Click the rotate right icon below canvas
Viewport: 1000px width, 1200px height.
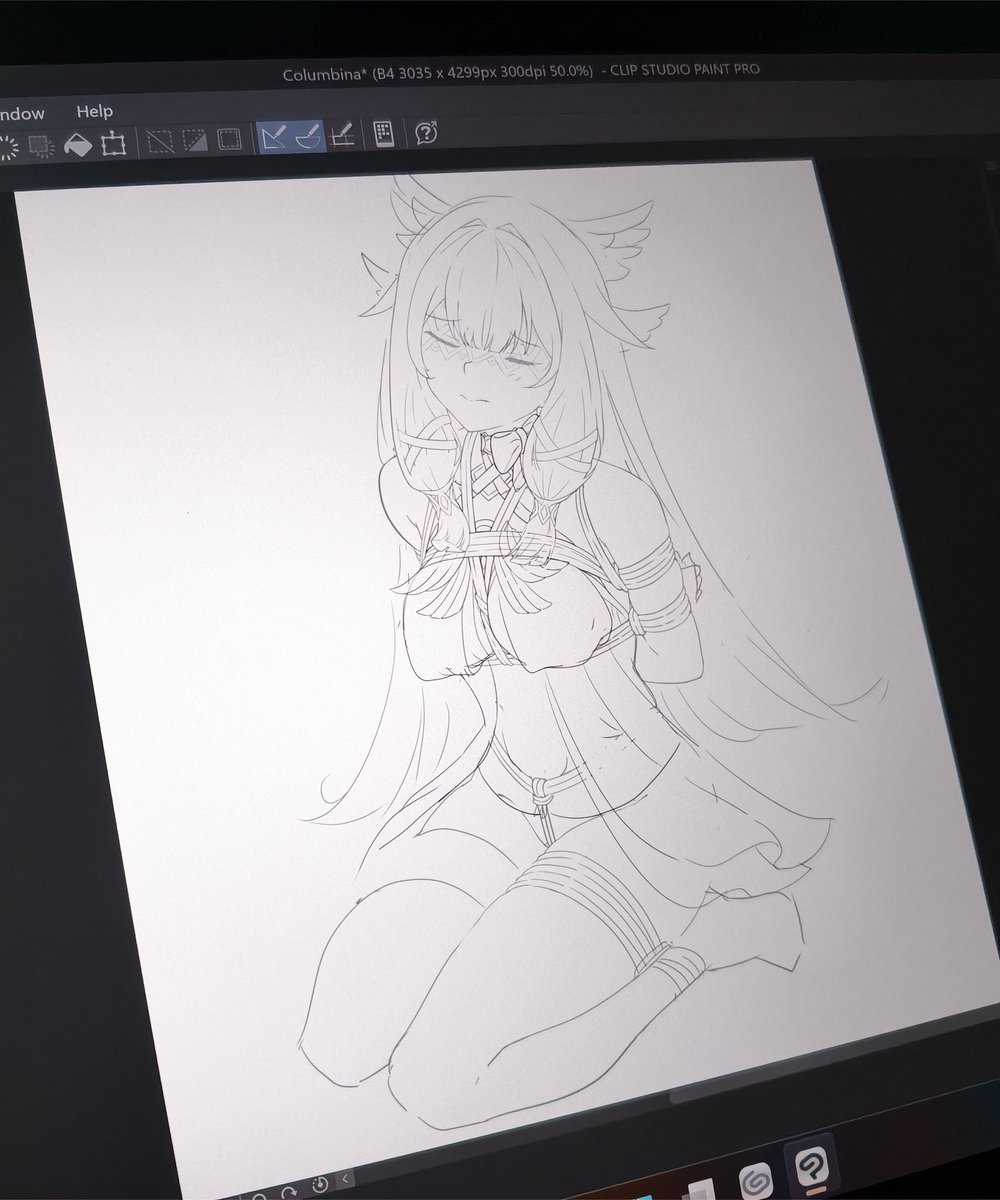pos(291,1192)
